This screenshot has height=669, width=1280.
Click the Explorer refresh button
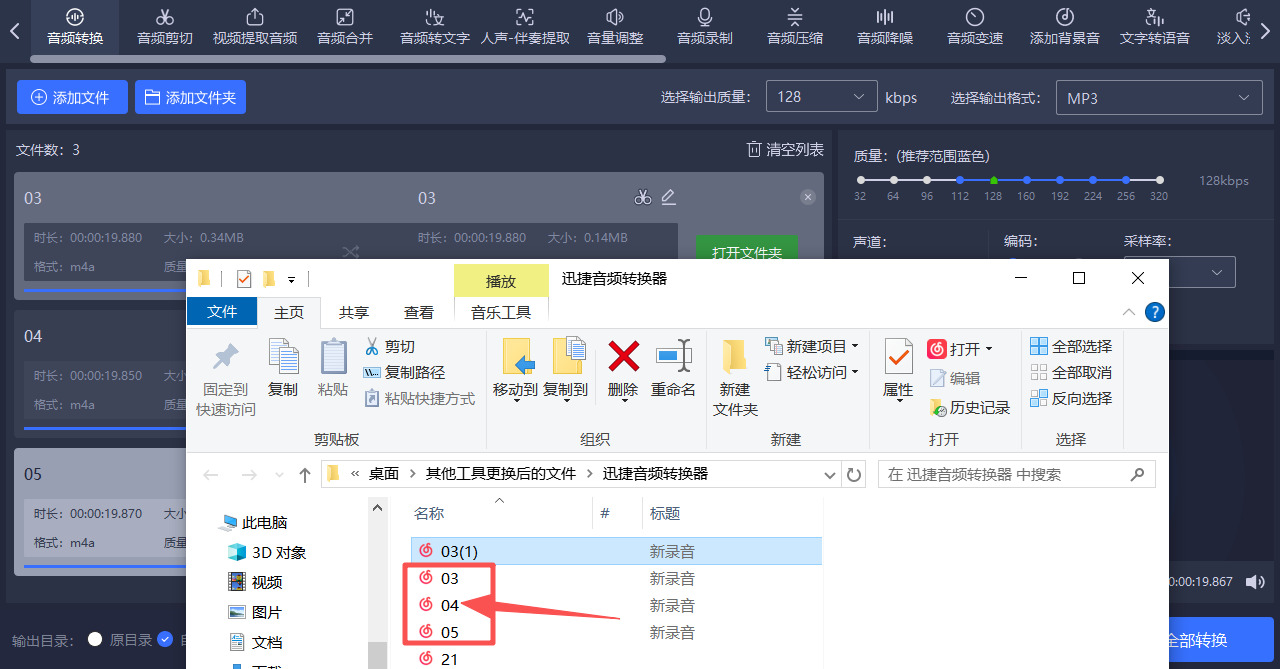pyautogui.click(x=854, y=474)
